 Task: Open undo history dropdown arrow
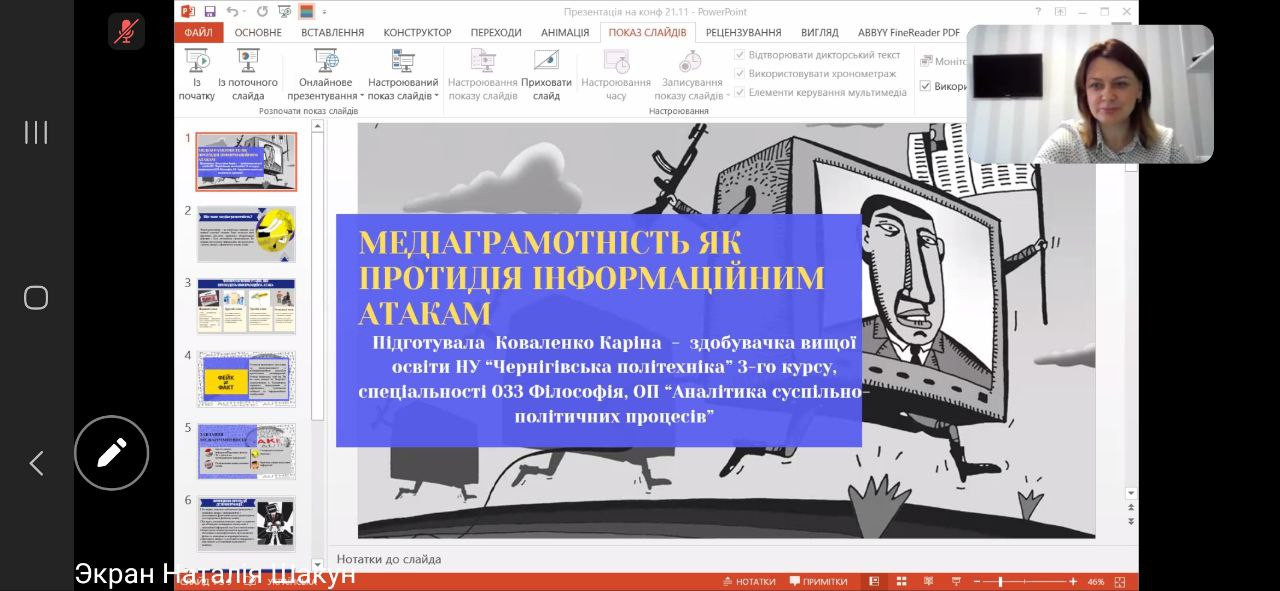click(x=245, y=12)
